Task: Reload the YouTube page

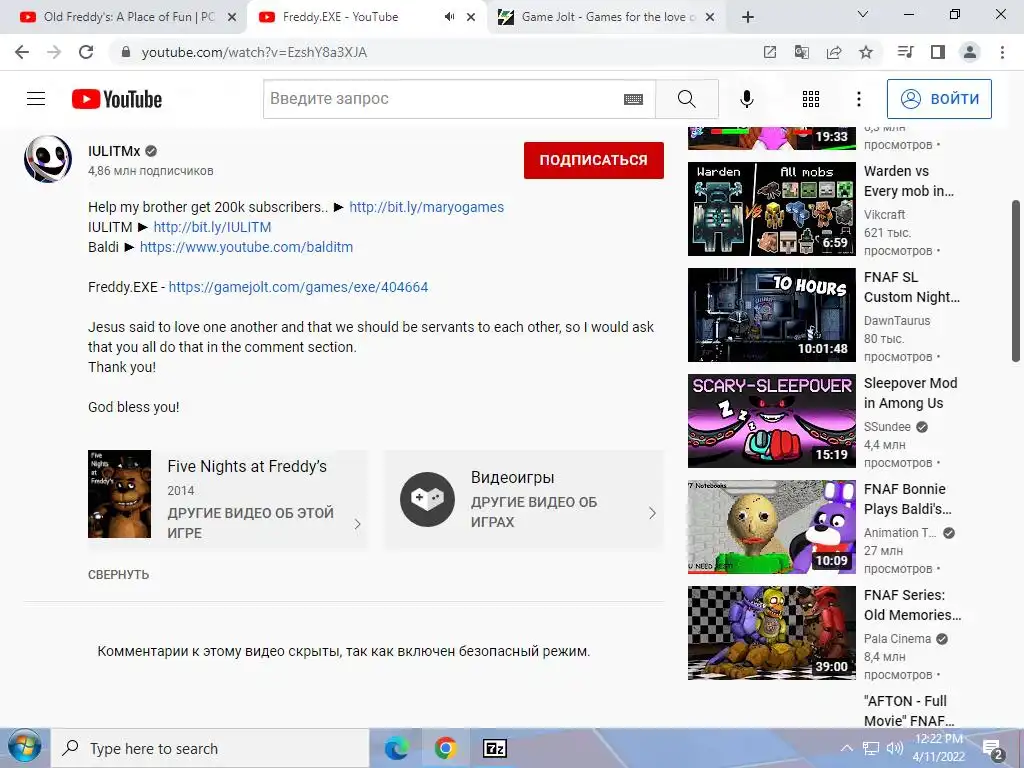Action: [86, 52]
